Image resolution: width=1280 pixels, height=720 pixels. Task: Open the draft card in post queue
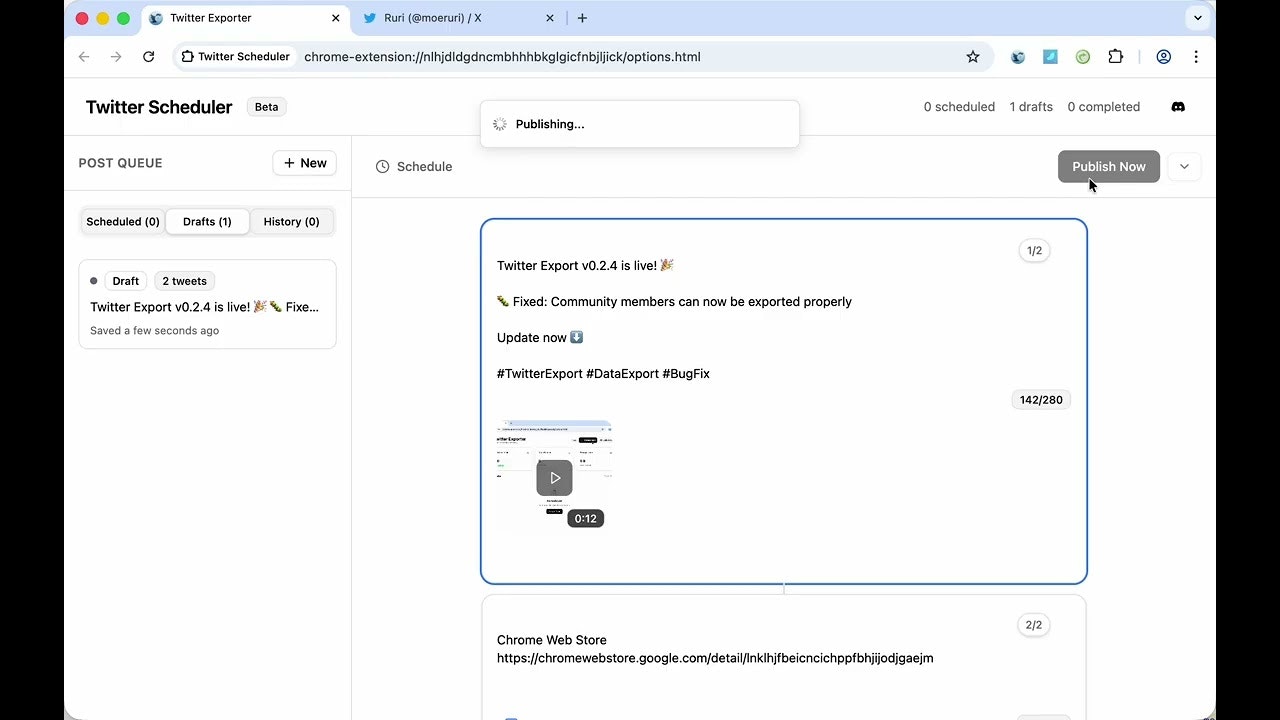point(207,304)
